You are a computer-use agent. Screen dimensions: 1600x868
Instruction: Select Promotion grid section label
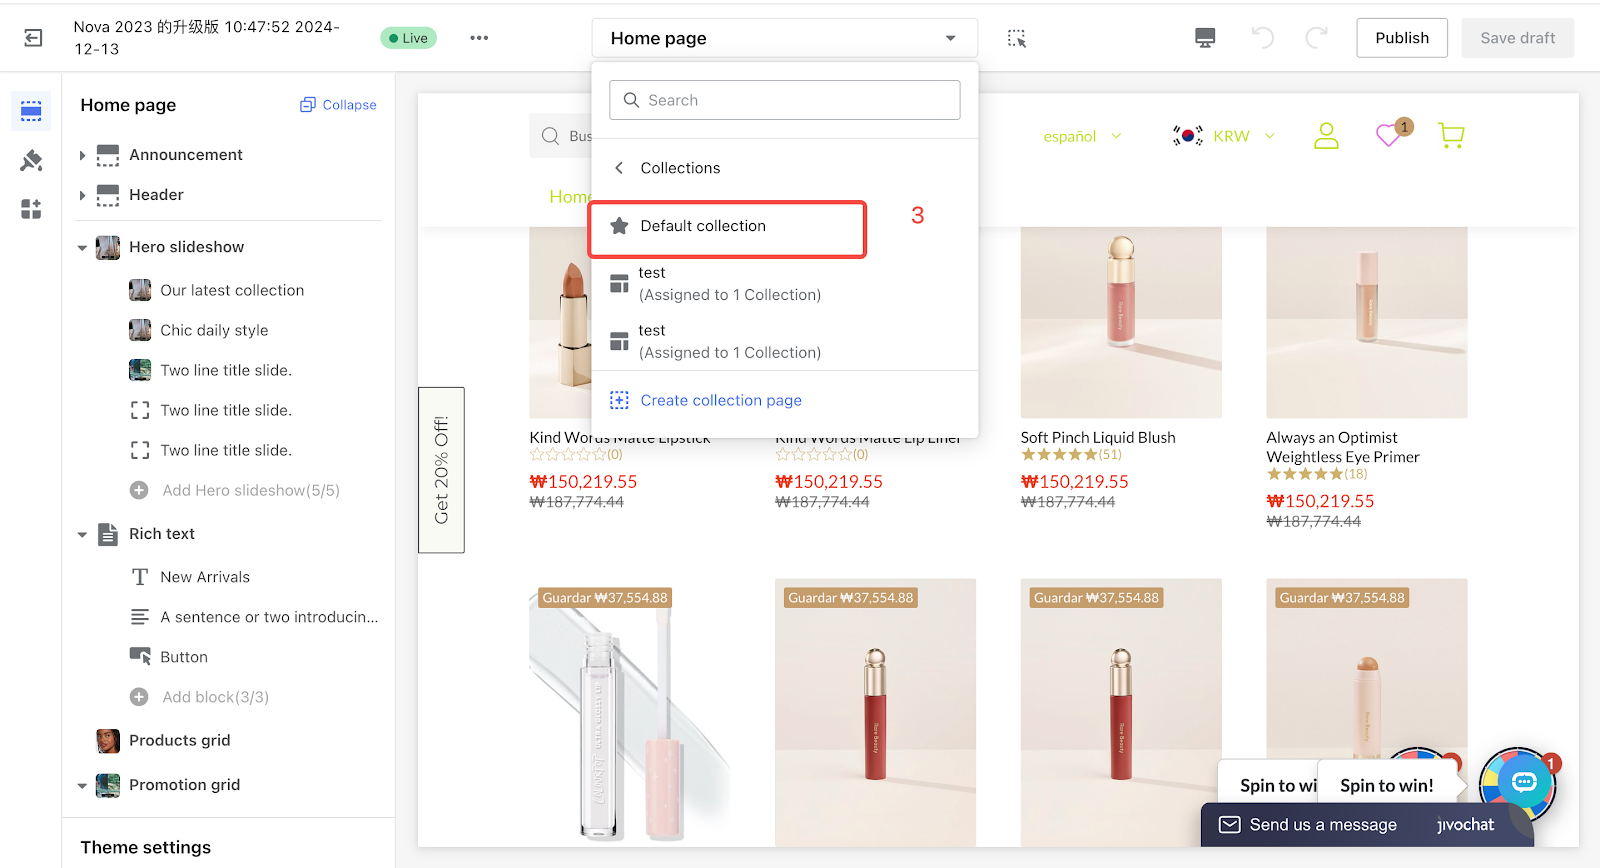click(x=184, y=785)
